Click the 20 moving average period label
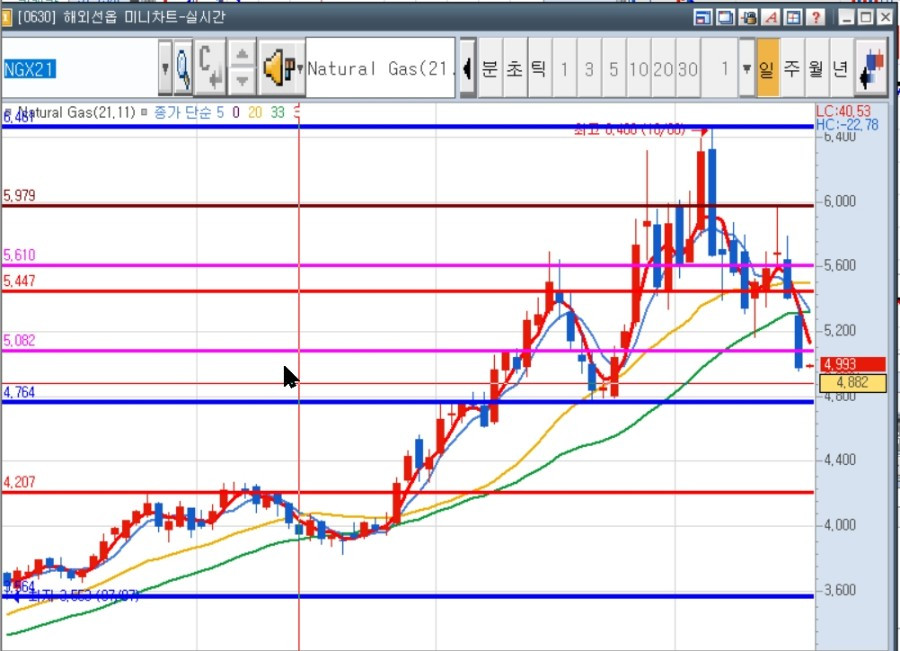 tap(255, 113)
